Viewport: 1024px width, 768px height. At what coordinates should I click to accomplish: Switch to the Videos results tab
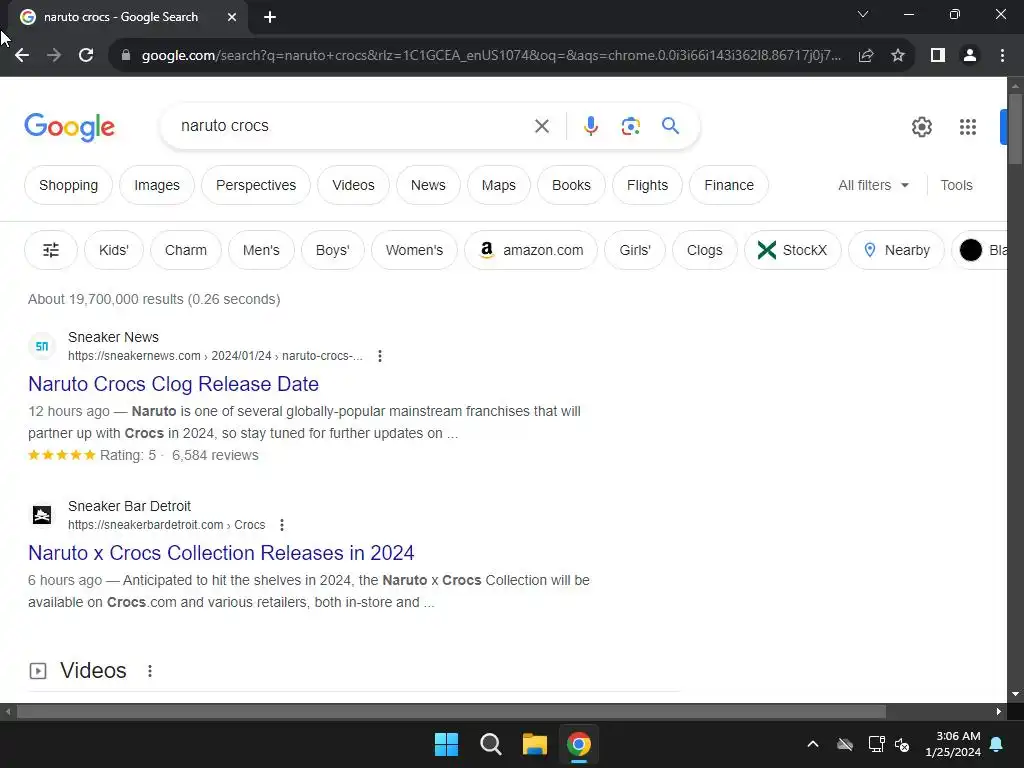(x=353, y=185)
